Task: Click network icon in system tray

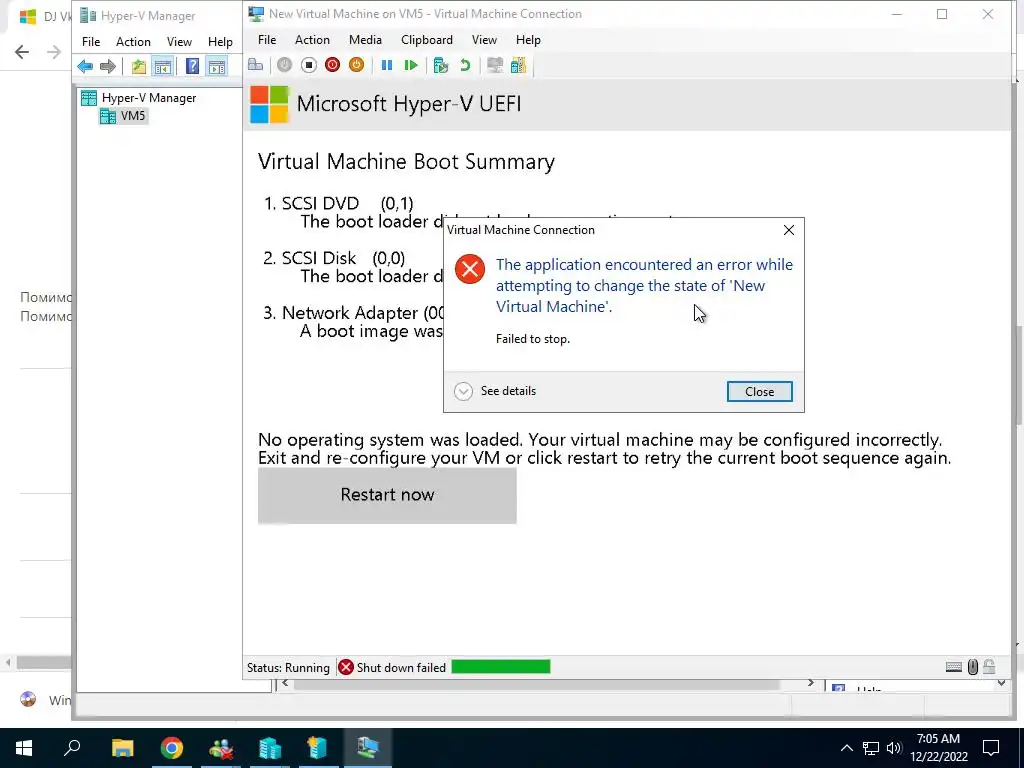Action: (871, 748)
